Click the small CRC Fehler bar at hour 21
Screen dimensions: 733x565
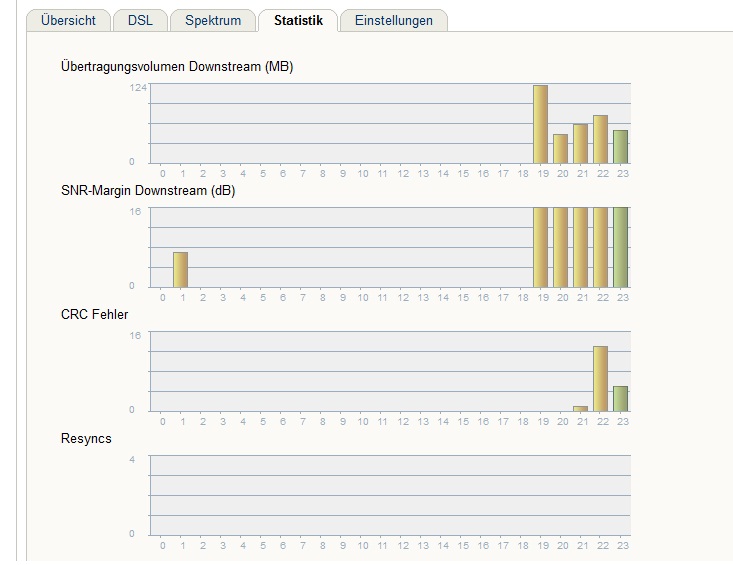(x=581, y=409)
